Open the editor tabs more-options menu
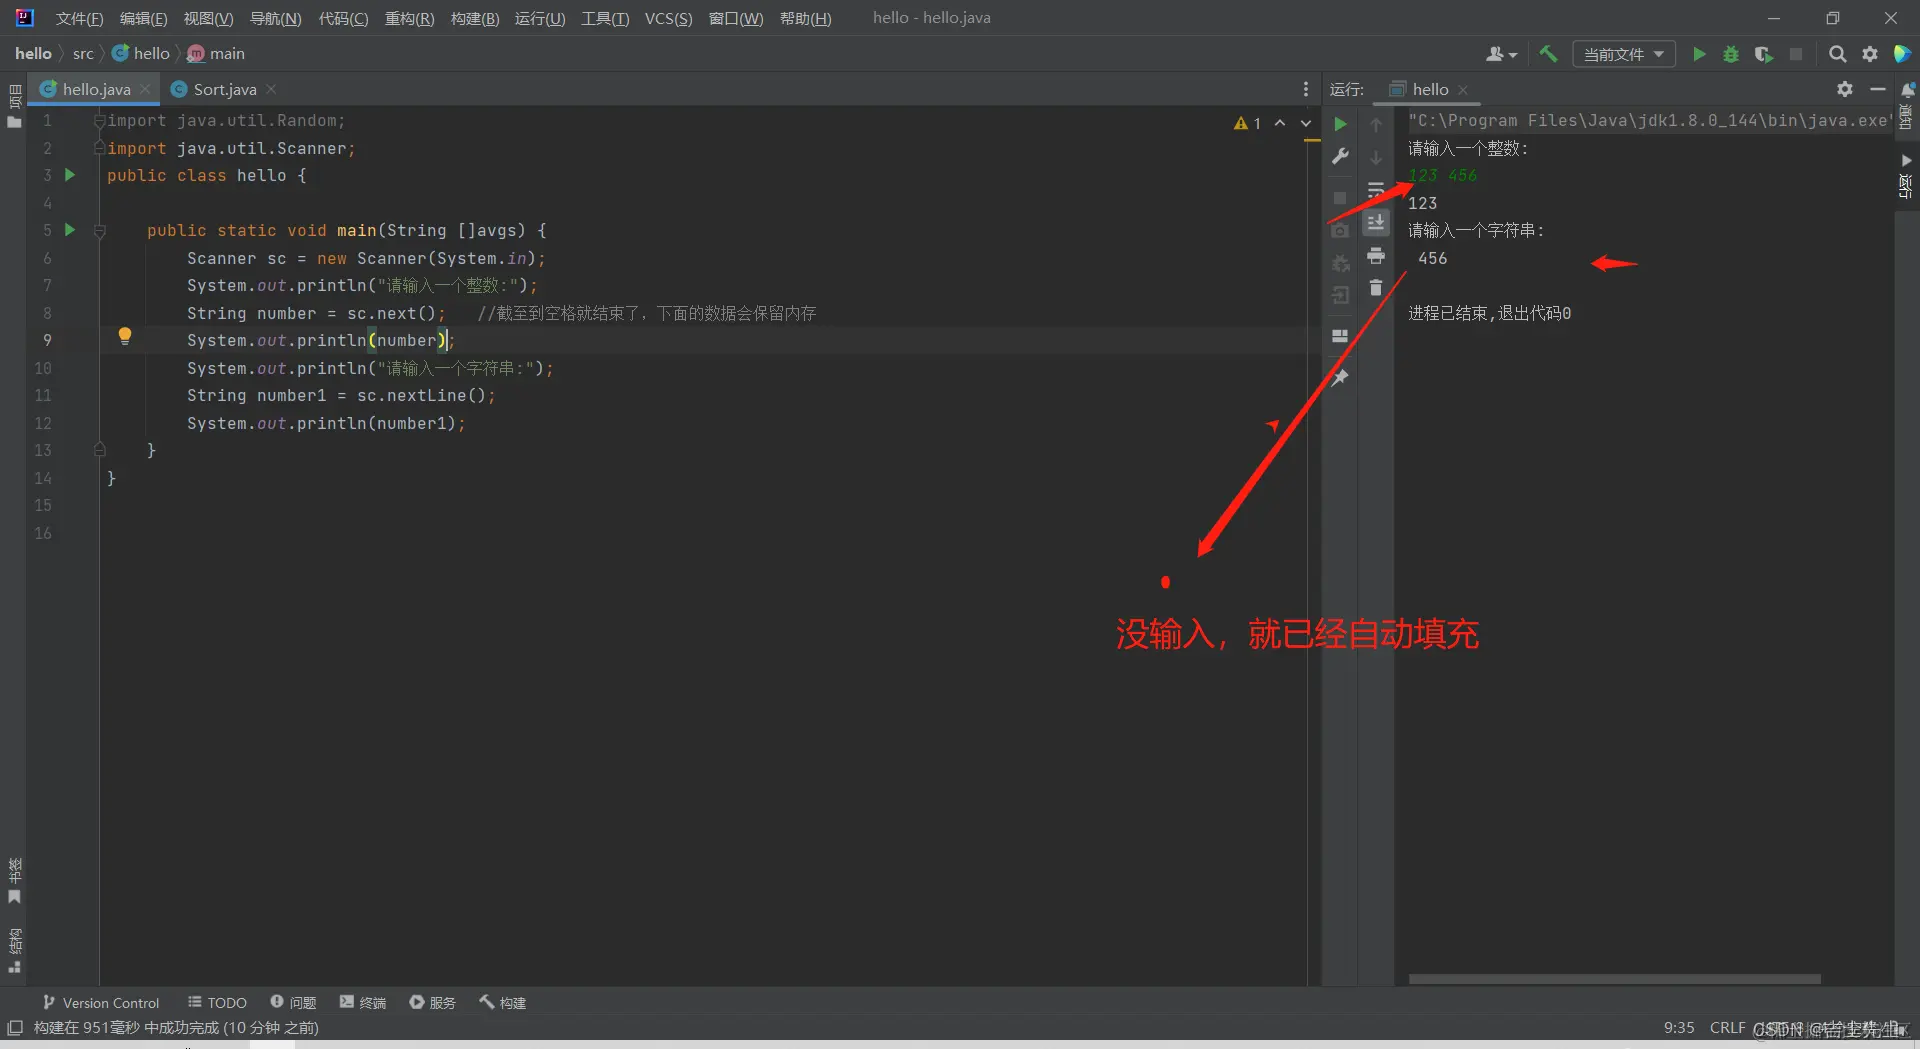This screenshot has width=1920, height=1049. [x=1305, y=89]
